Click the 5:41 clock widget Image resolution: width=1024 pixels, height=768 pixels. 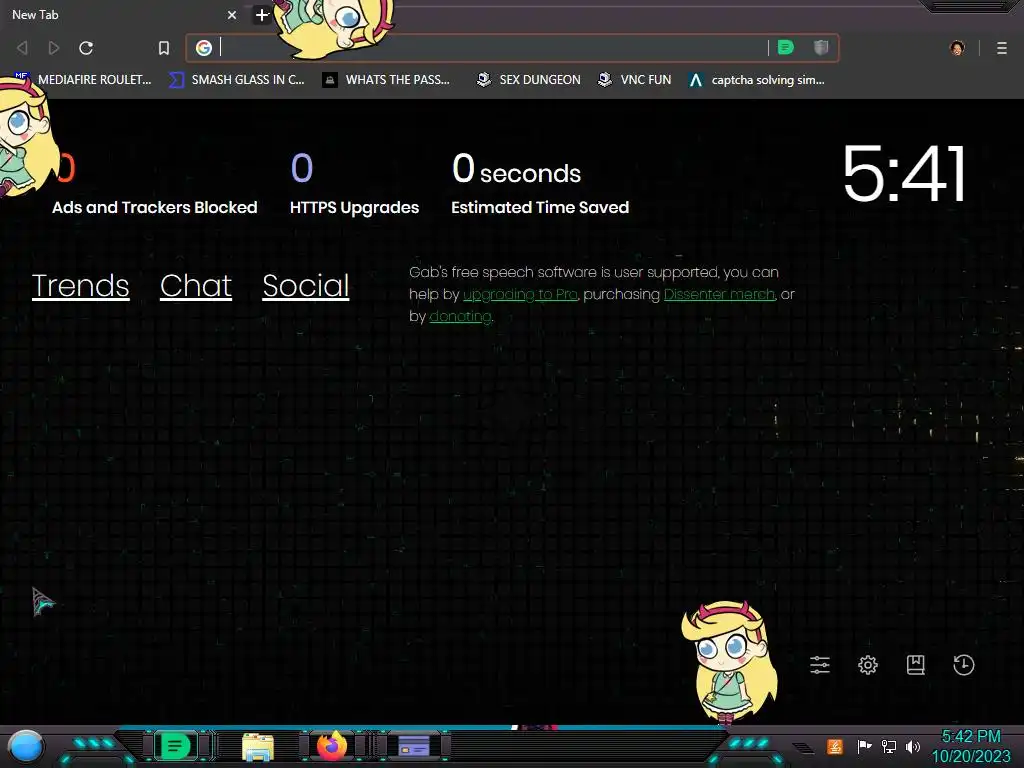click(904, 174)
